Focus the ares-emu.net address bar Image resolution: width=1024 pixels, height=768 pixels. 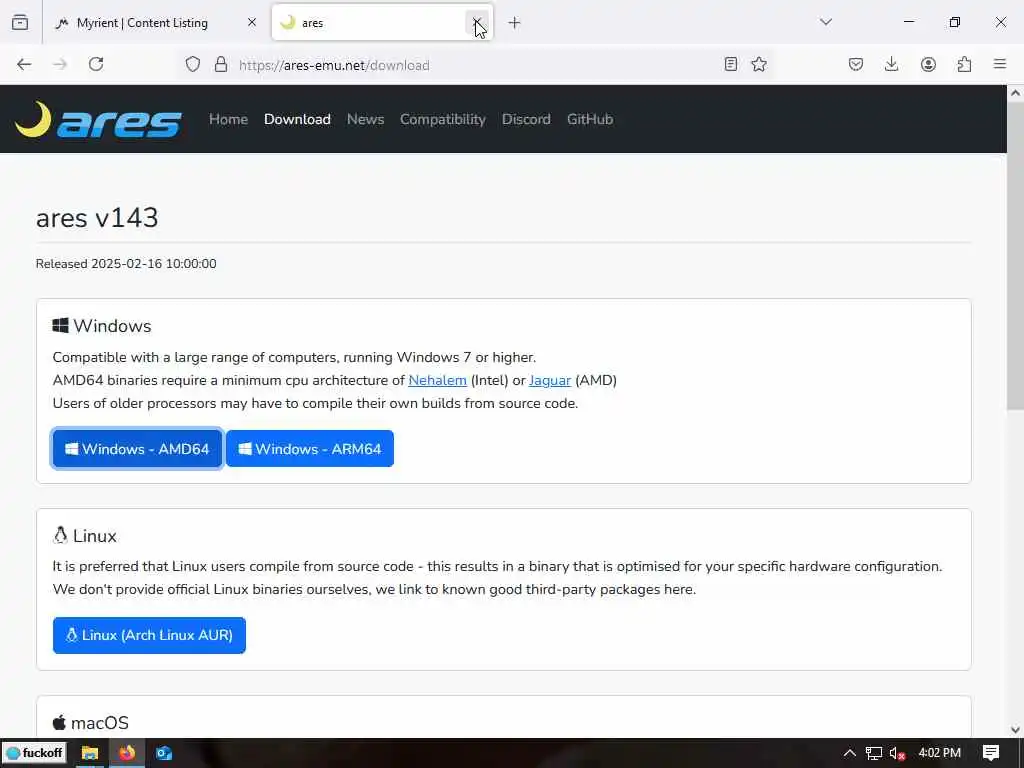(477, 65)
